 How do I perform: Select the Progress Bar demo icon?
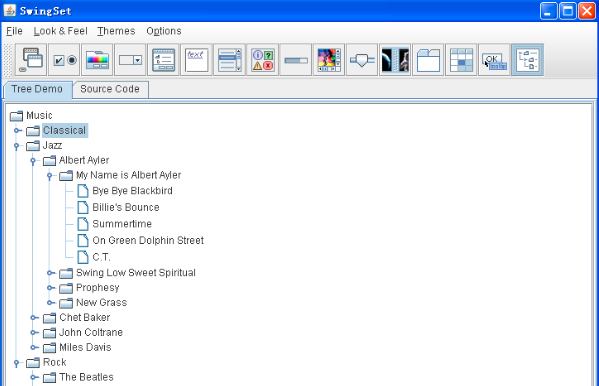point(296,60)
